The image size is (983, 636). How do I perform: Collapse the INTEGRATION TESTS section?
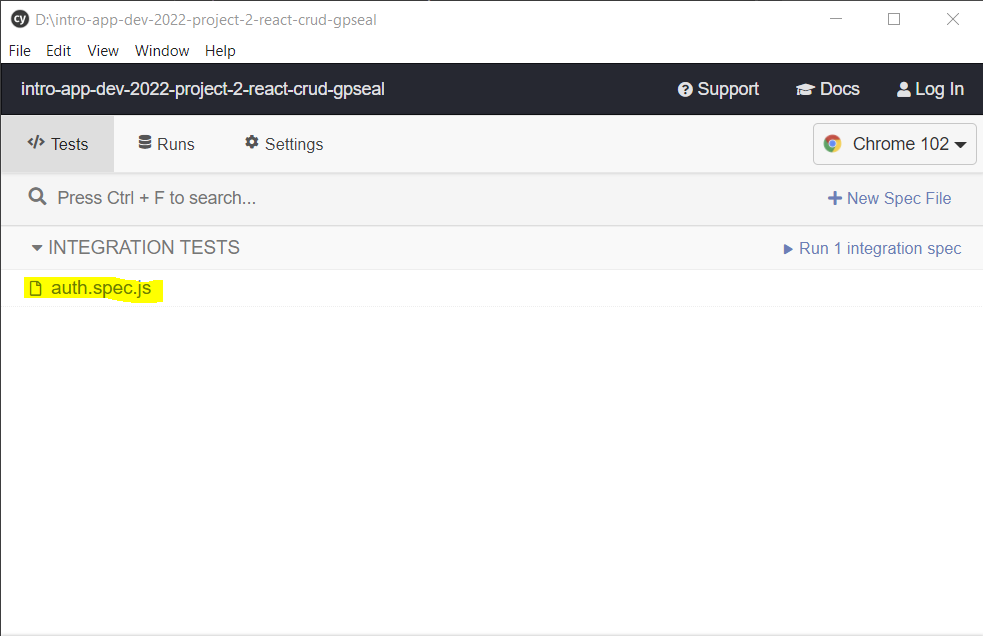point(36,247)
